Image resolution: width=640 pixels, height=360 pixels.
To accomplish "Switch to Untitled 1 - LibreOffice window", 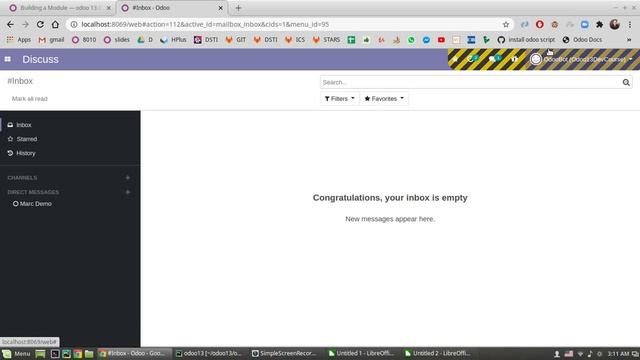I will pos(362,353).
